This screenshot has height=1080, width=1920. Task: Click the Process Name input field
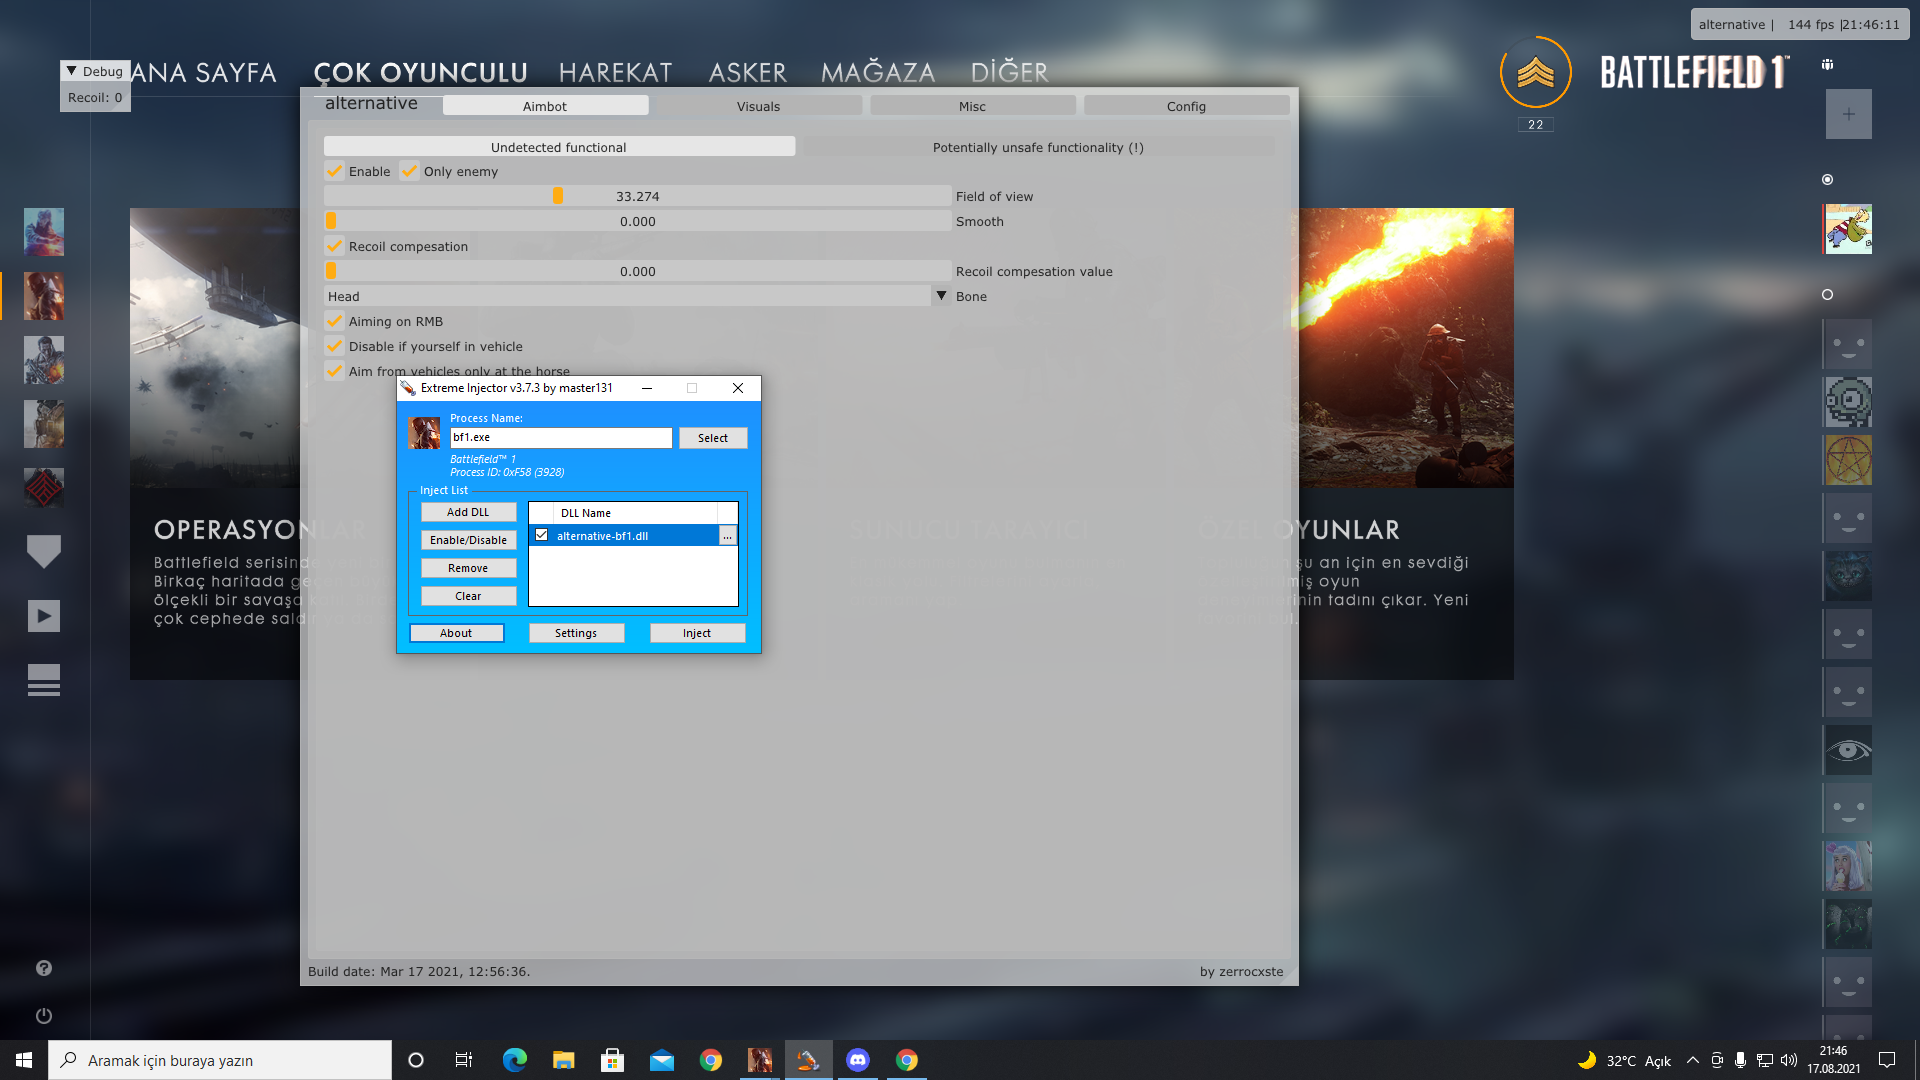(561, 437)
